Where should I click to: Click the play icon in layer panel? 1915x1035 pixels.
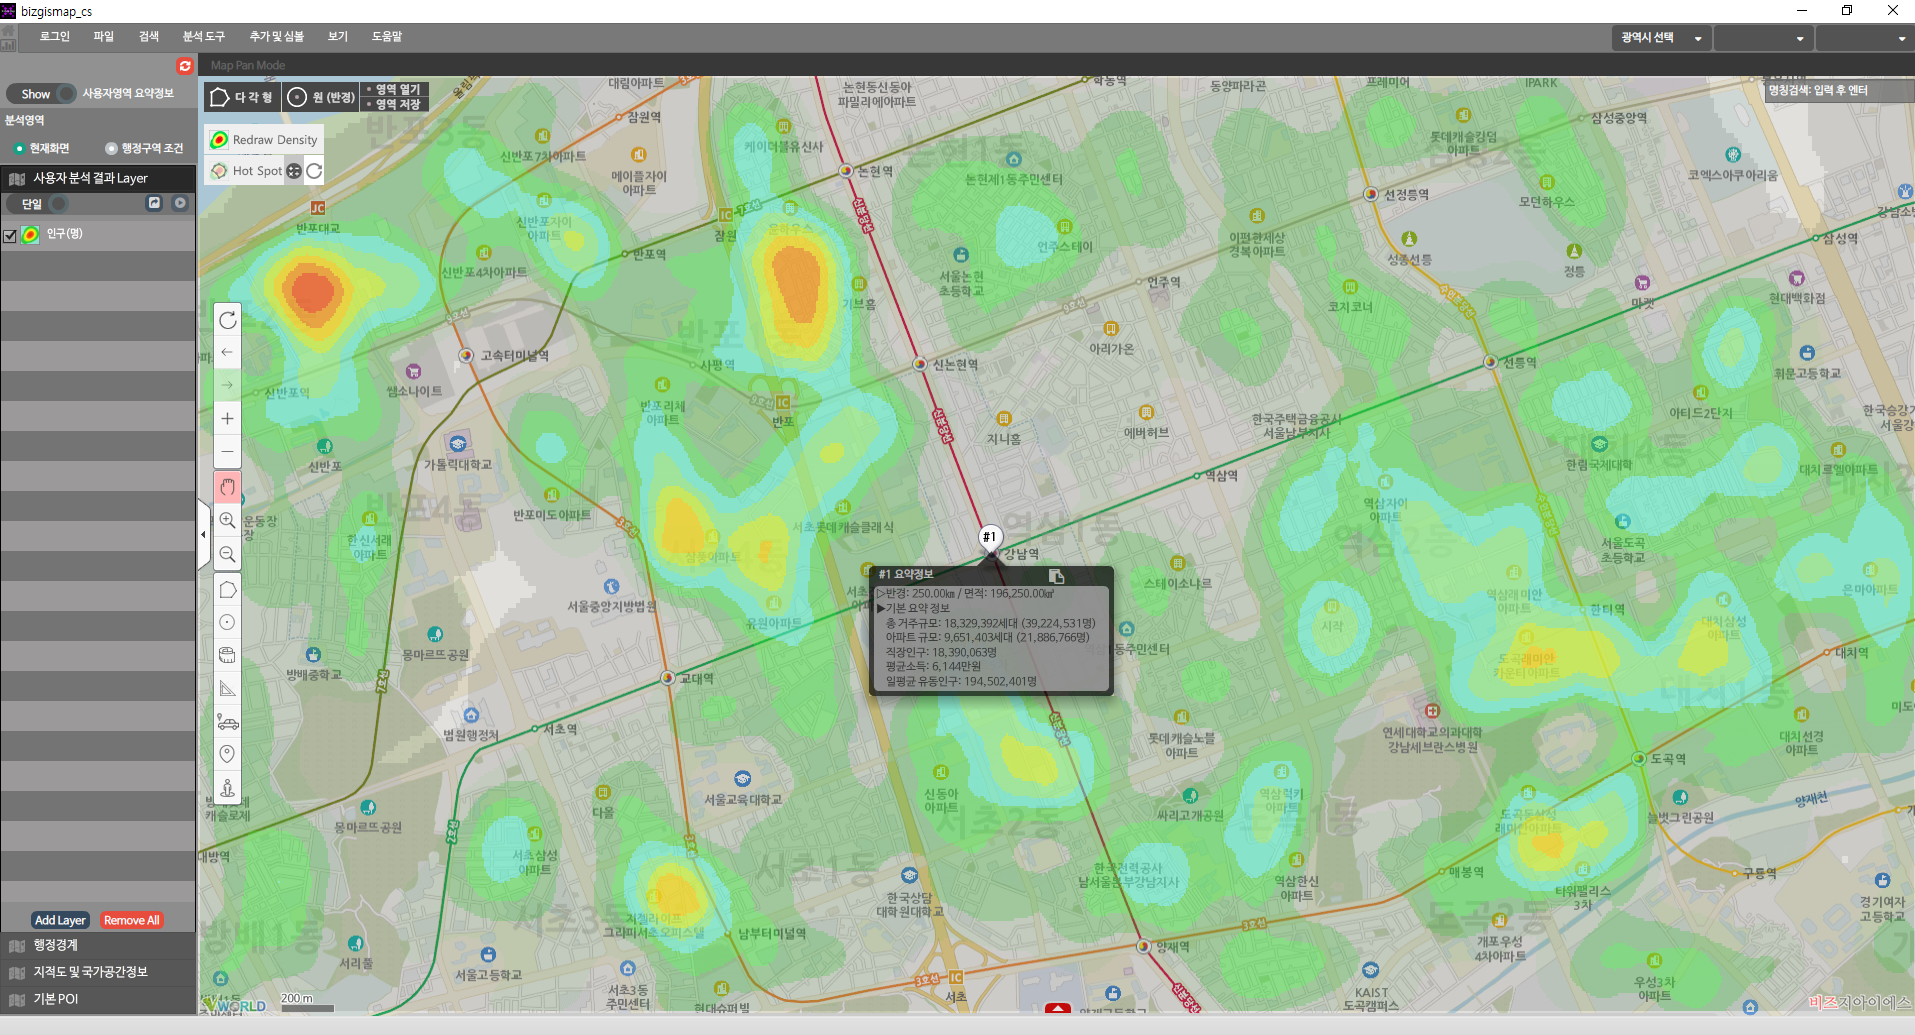tap(180, 203)
